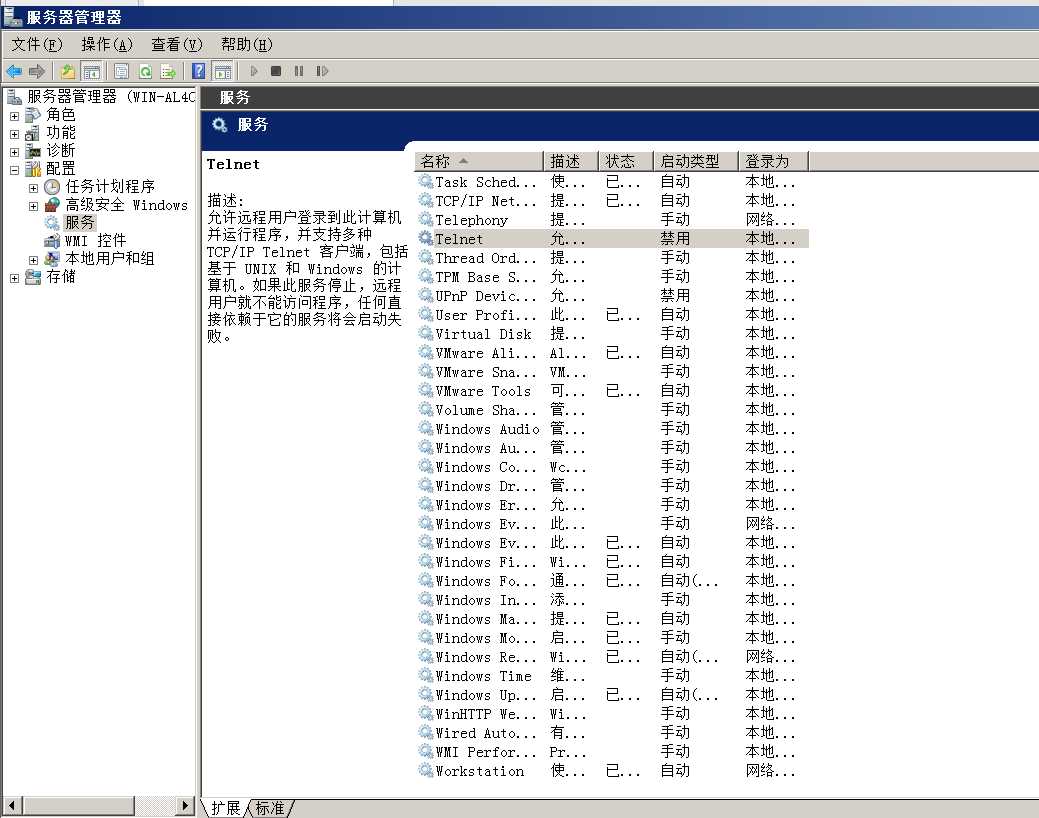Open the Properties toolbar icon
This screenshot has height=818, width=1039.
pos(121,71)
